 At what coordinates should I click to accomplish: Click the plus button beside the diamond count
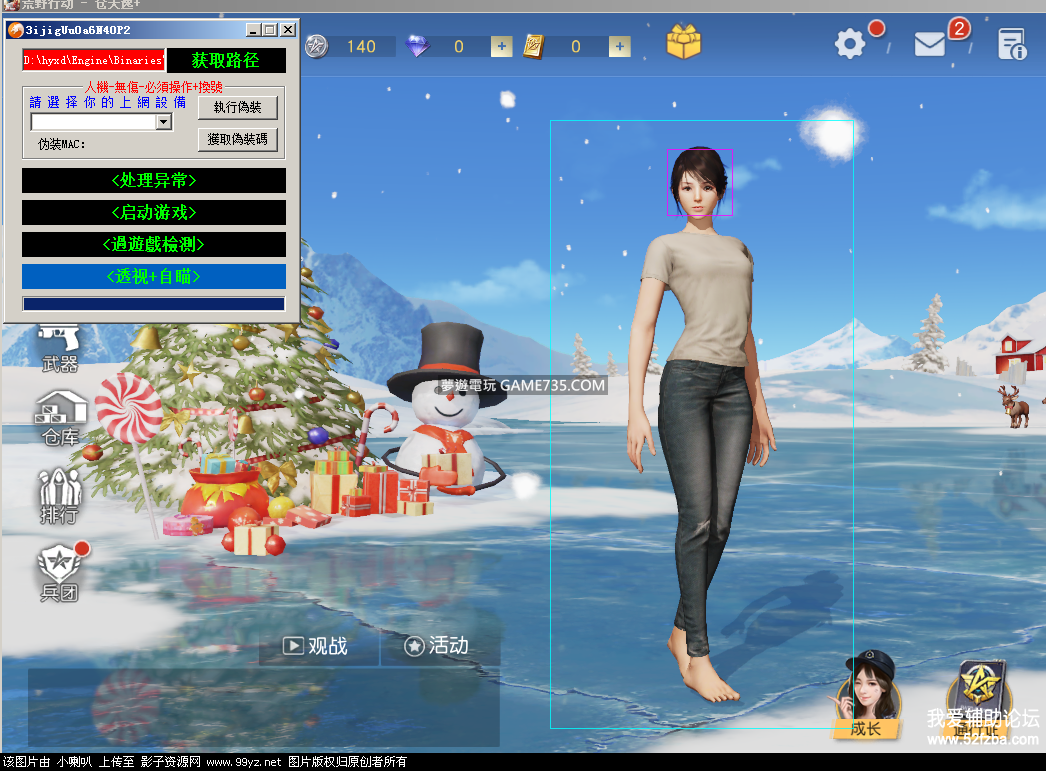(x=501, y=46)
